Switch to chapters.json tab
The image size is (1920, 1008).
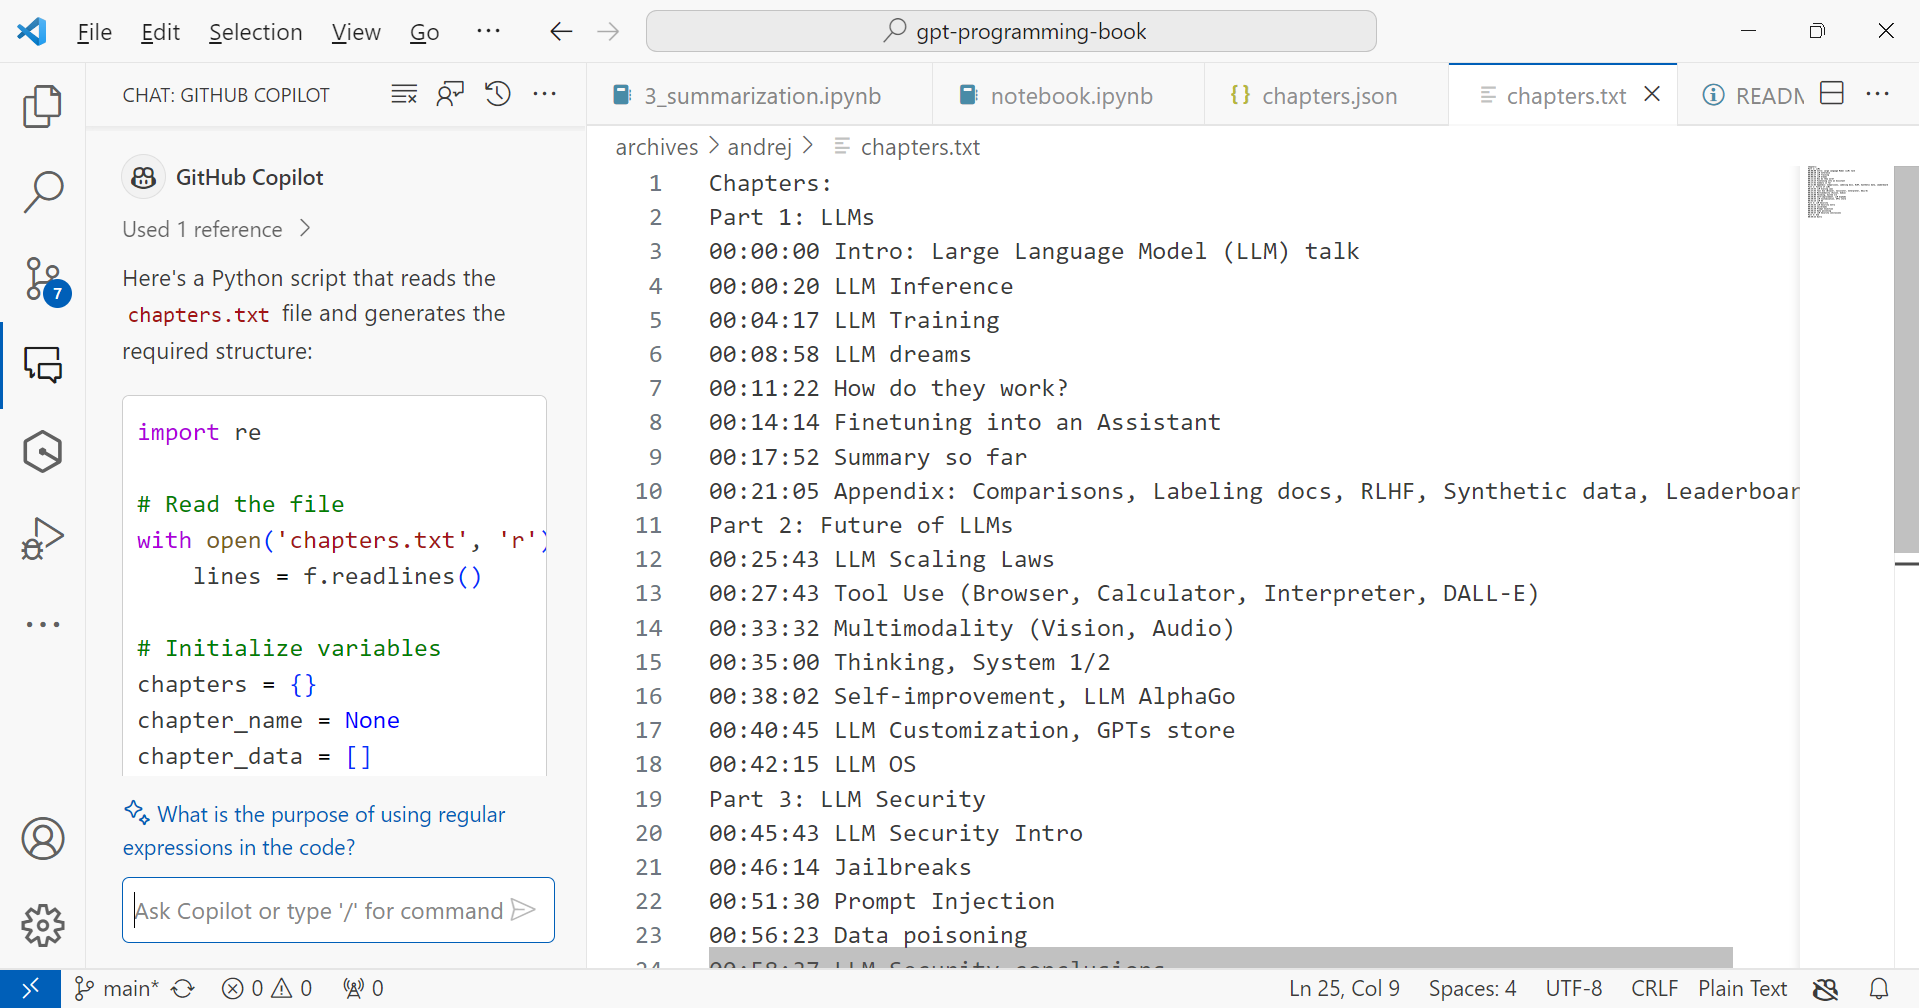pyautogui.click(x=1326, y=95)
